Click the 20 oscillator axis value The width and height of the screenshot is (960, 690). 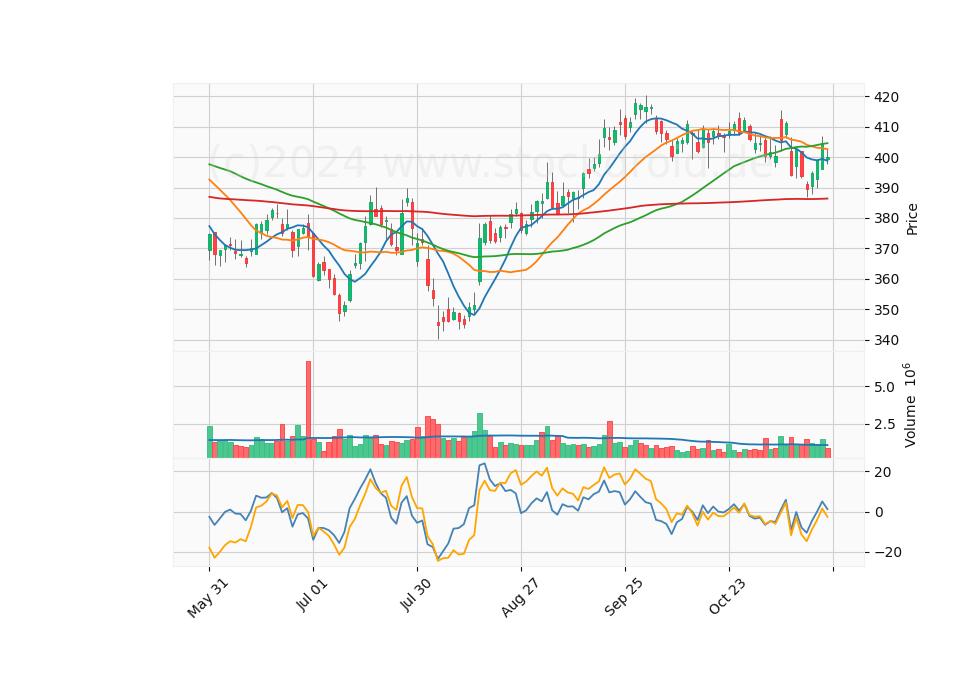883,472
